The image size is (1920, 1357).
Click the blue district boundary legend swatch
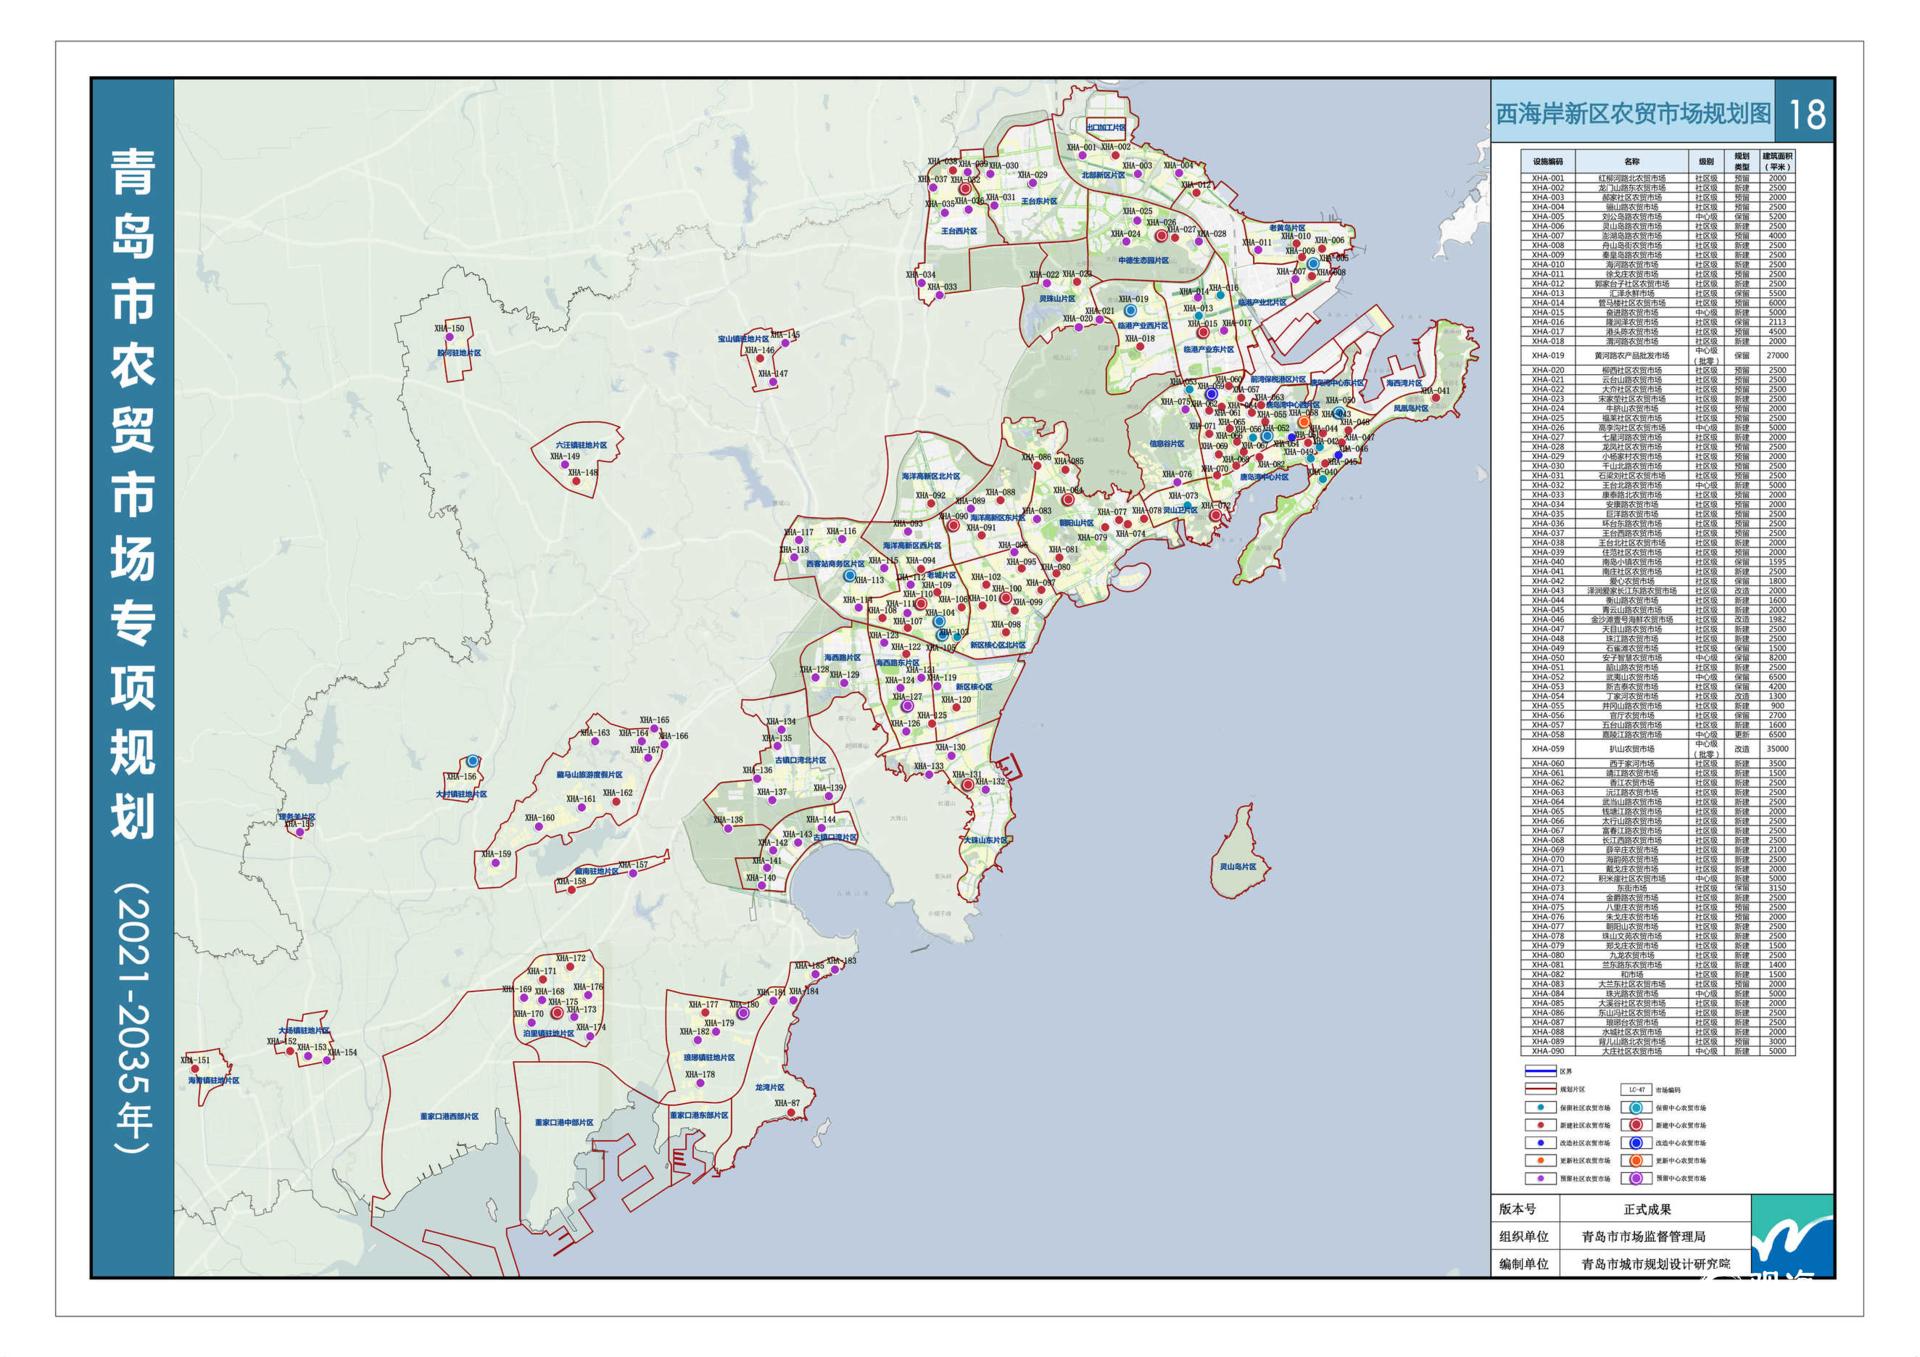click(1541, 1071)
